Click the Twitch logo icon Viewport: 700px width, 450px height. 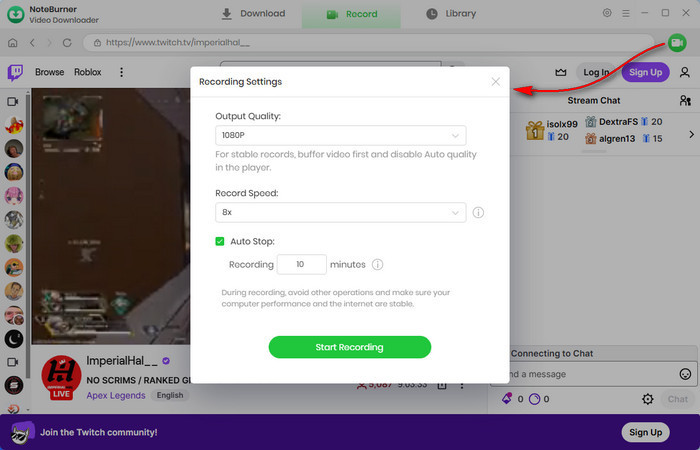(15, 72)
